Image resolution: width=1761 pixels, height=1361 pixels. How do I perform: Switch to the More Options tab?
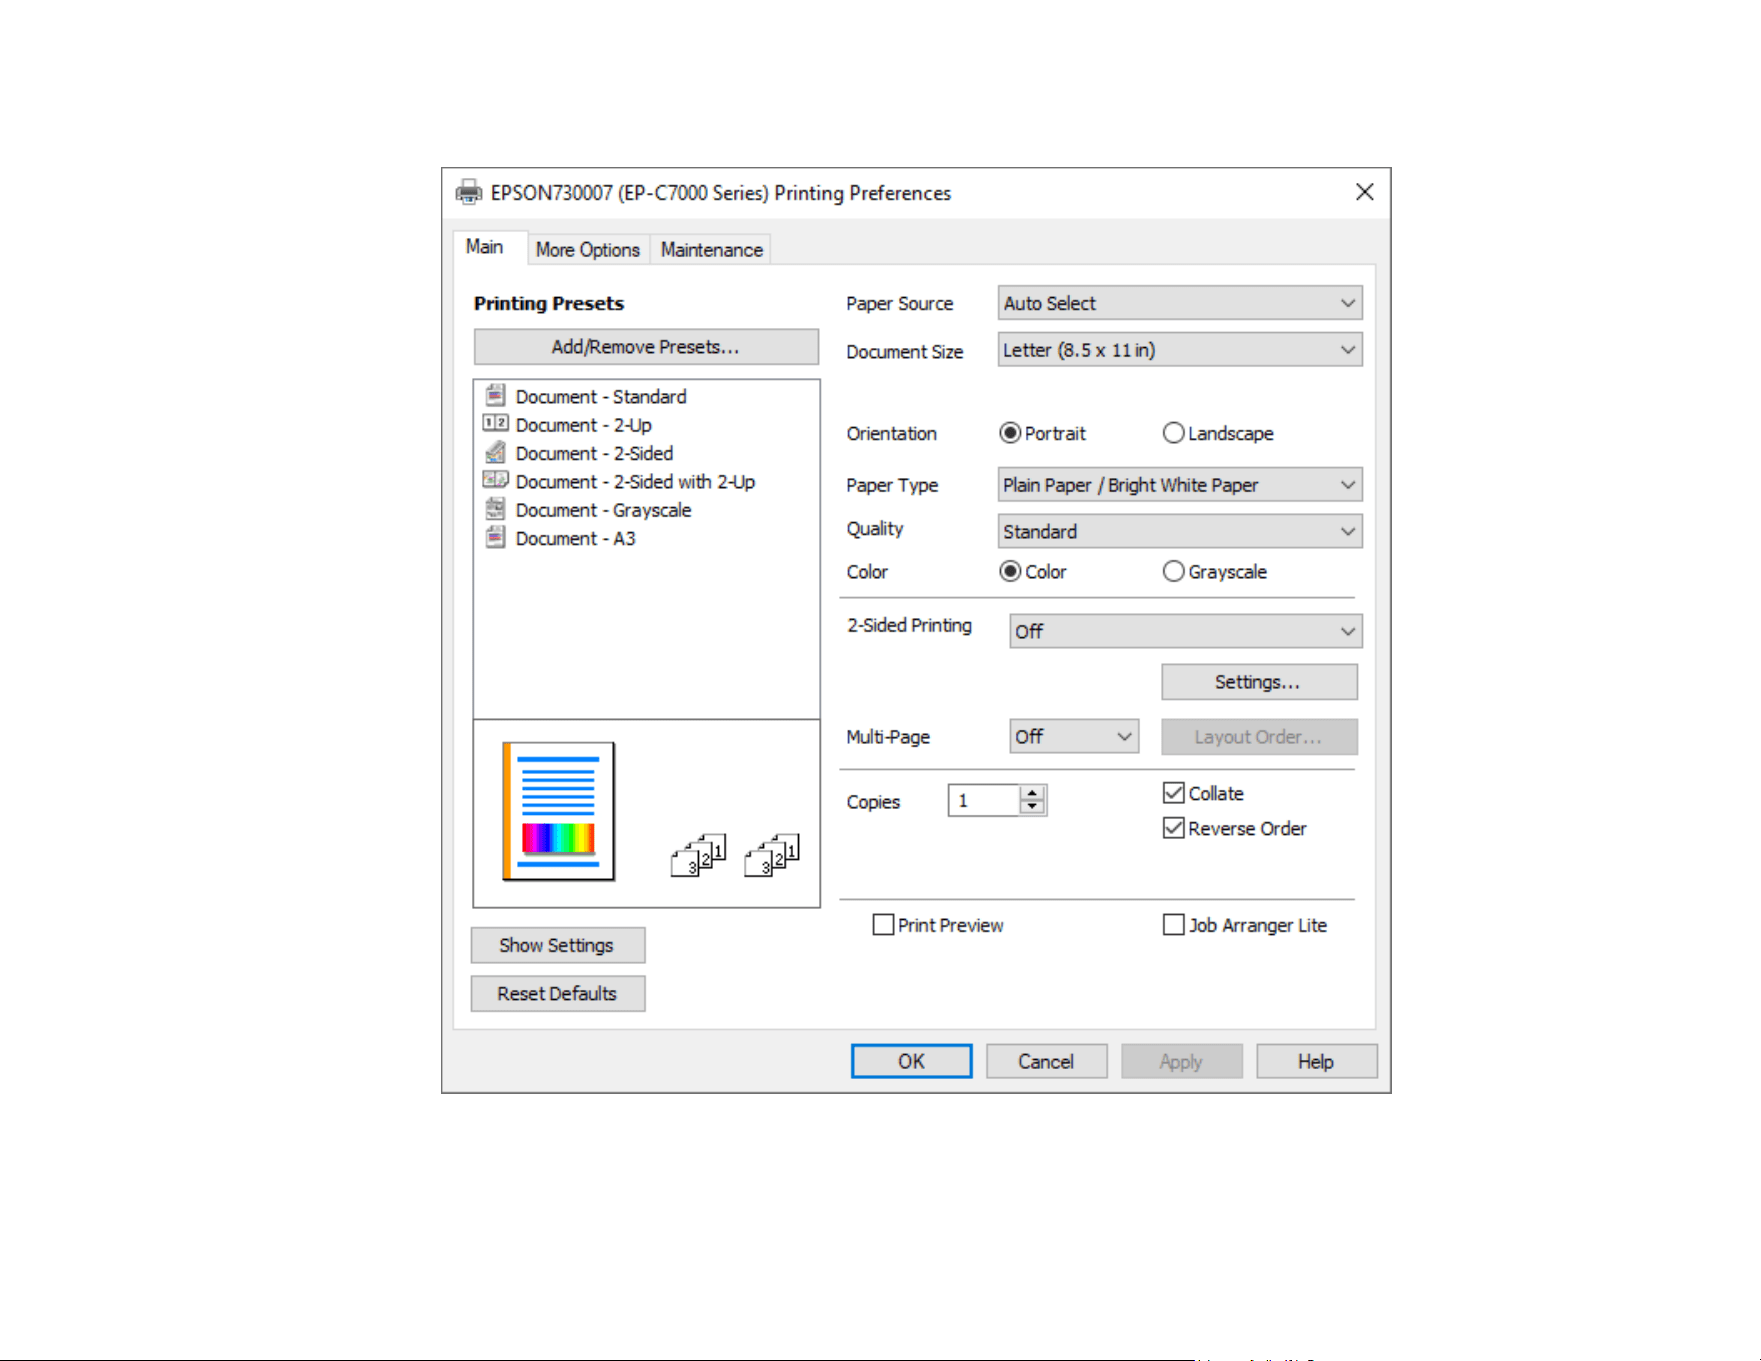click(x=588, y=250)
